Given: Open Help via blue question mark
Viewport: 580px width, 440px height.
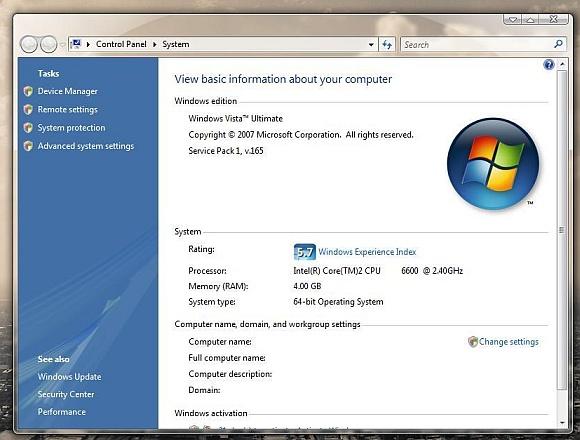Looking at the screenshot, I should coord(549,65).
